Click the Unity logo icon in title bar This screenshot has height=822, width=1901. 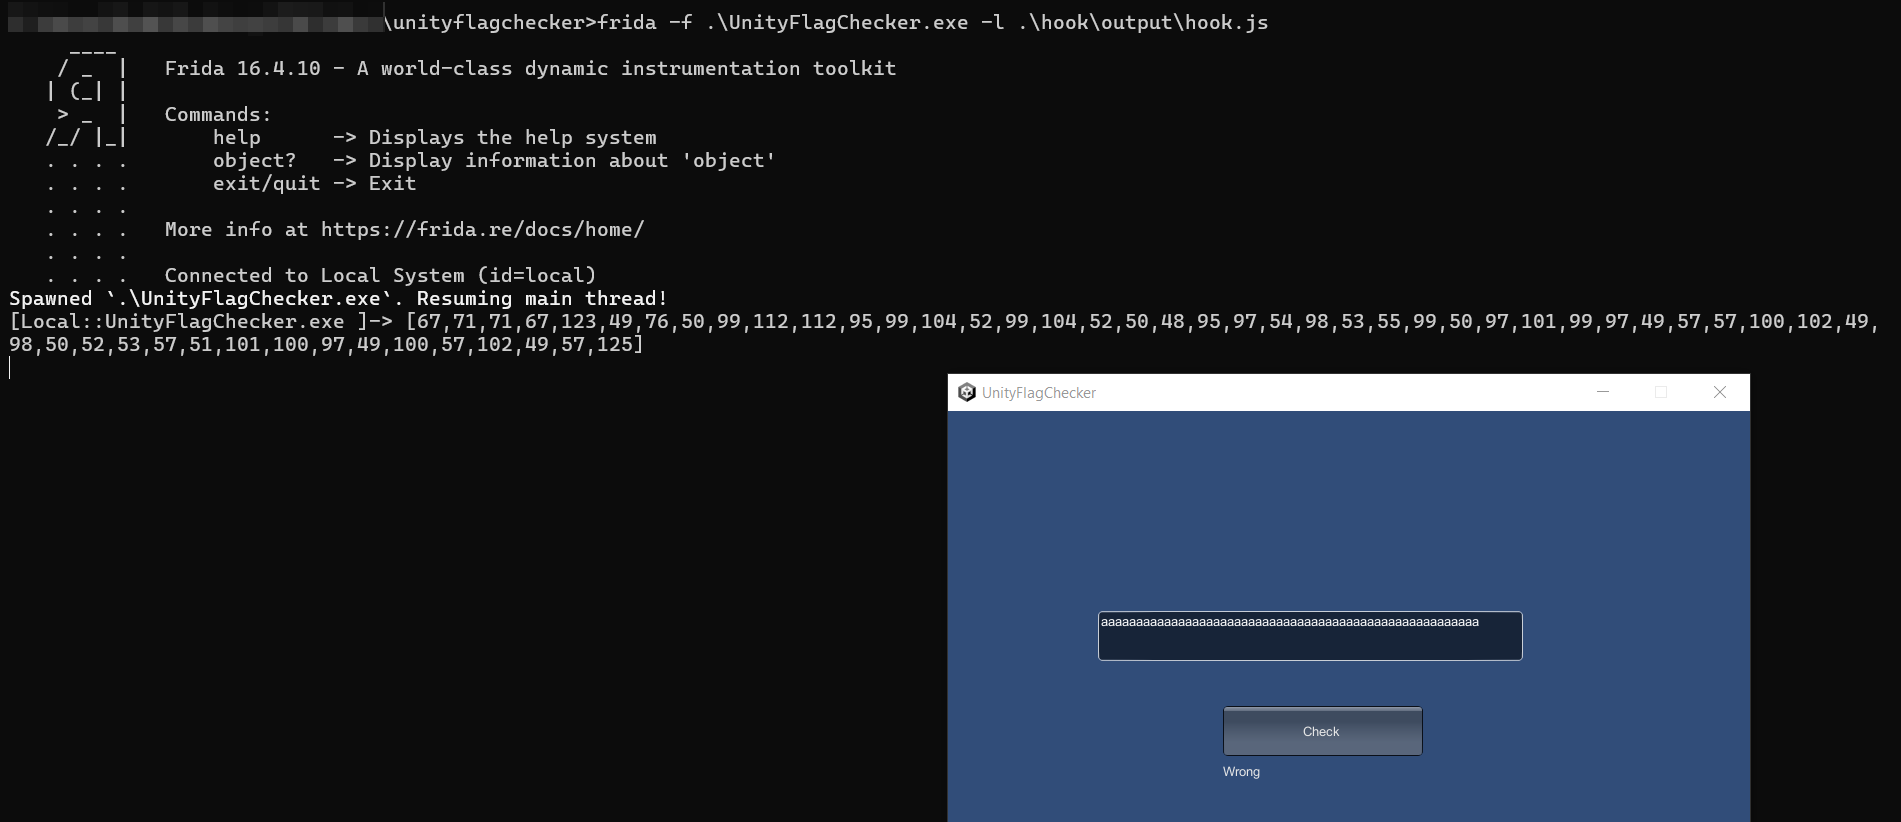tap(966, 392)
